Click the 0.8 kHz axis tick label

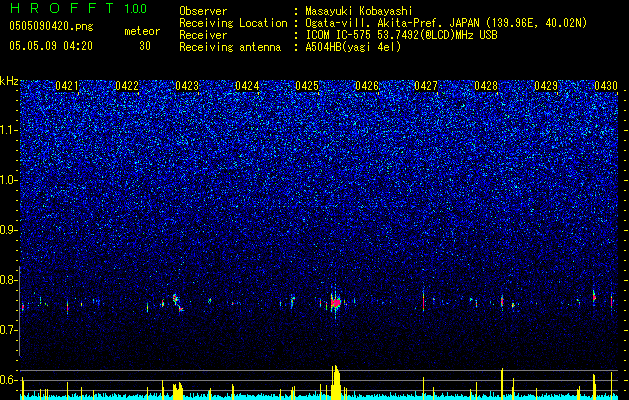pos(8,280)
